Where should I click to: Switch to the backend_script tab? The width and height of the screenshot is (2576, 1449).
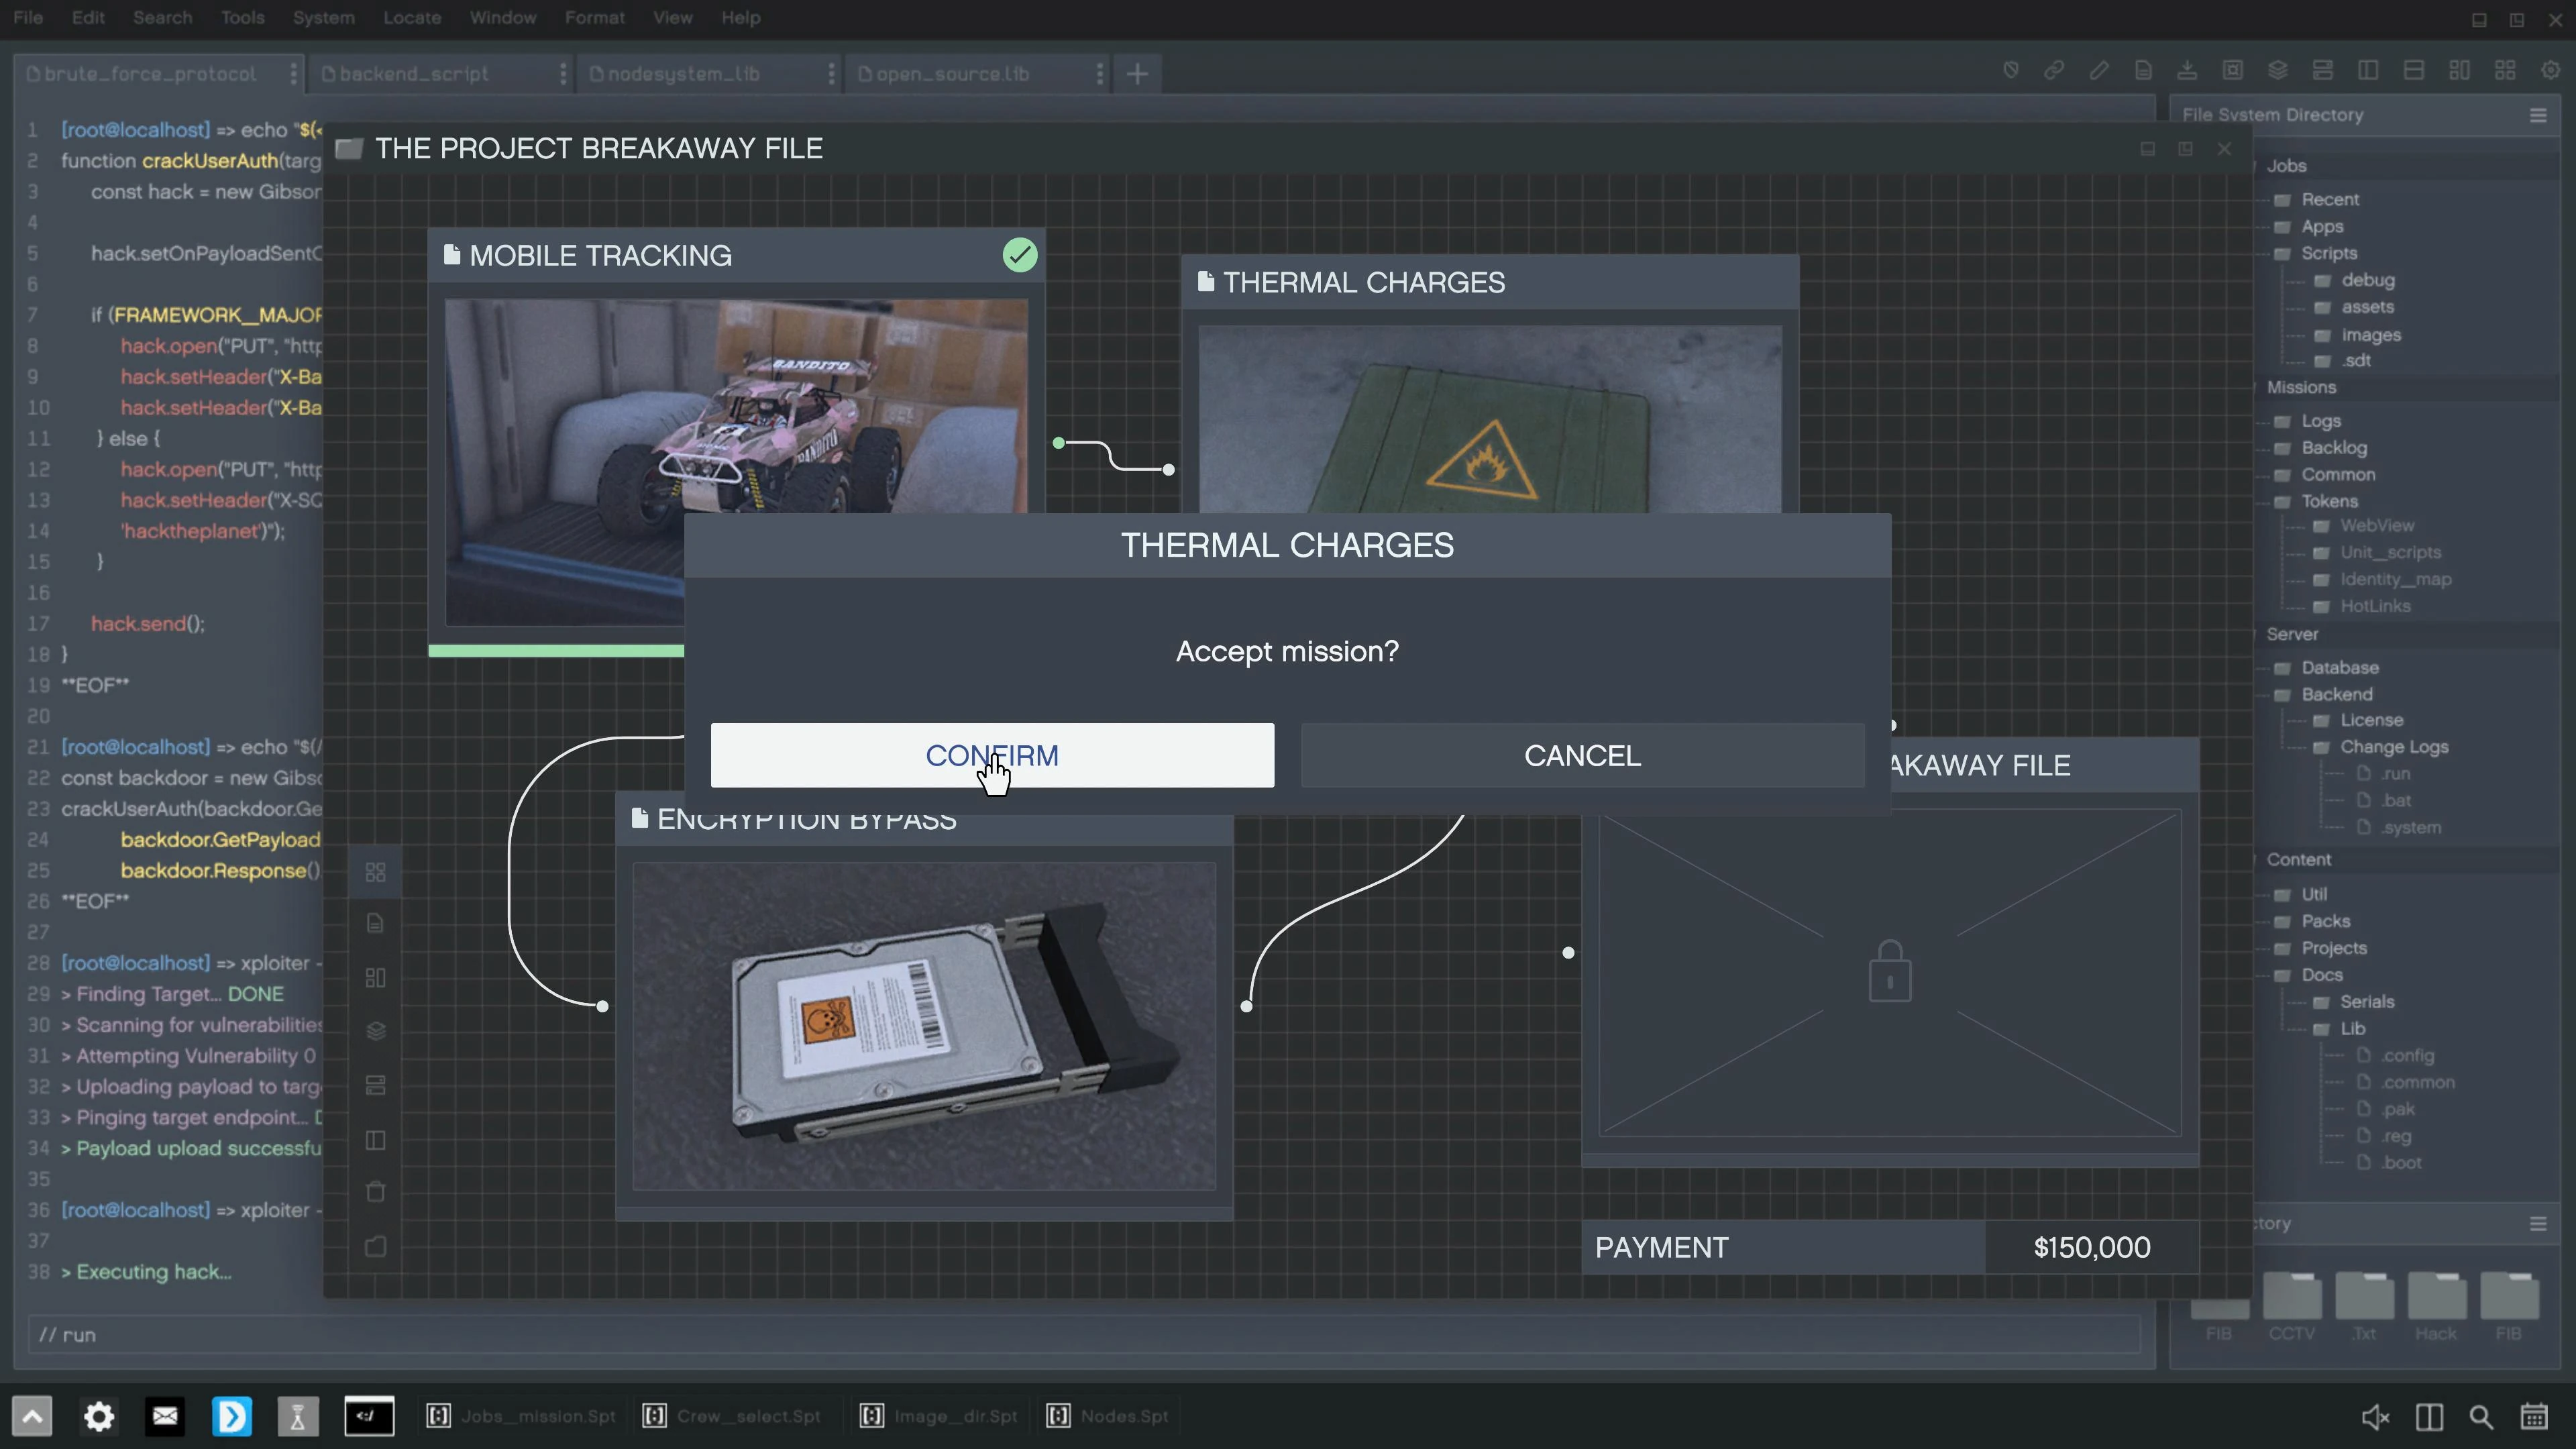coord(414,74)
